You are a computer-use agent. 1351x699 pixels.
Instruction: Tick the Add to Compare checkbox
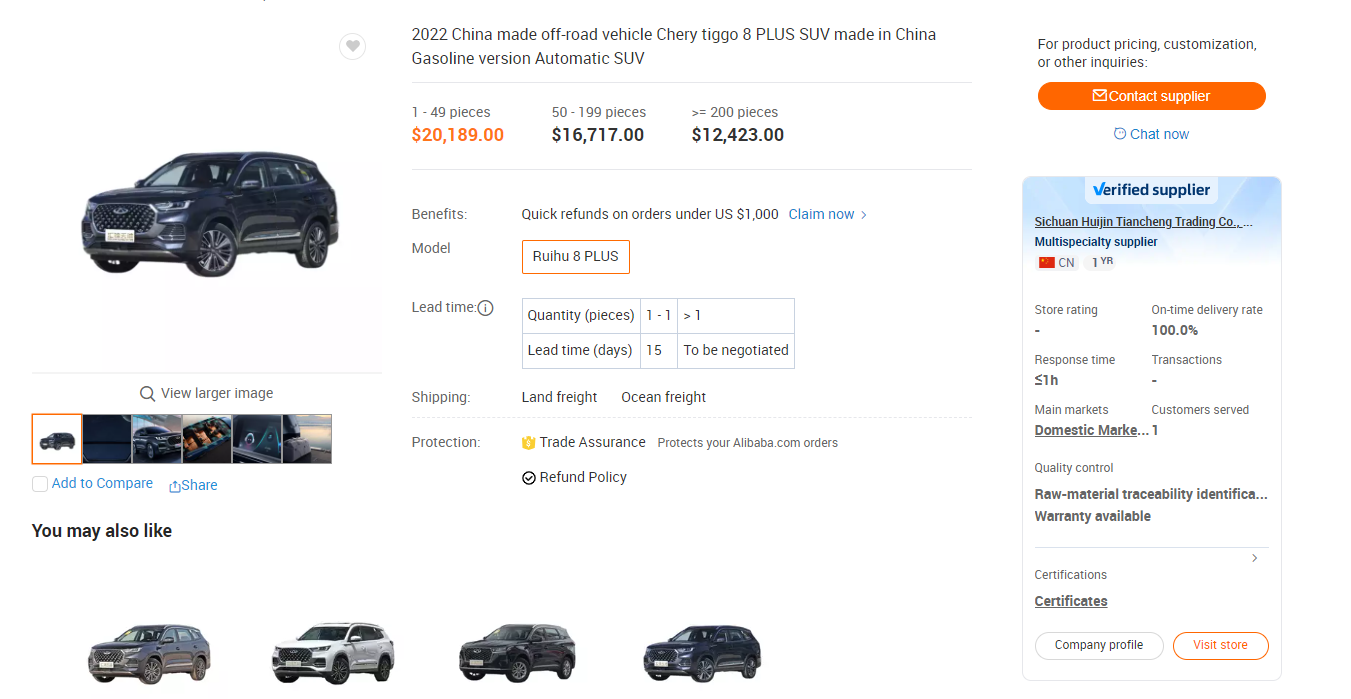pyautogui.click(x=40, y=484)
